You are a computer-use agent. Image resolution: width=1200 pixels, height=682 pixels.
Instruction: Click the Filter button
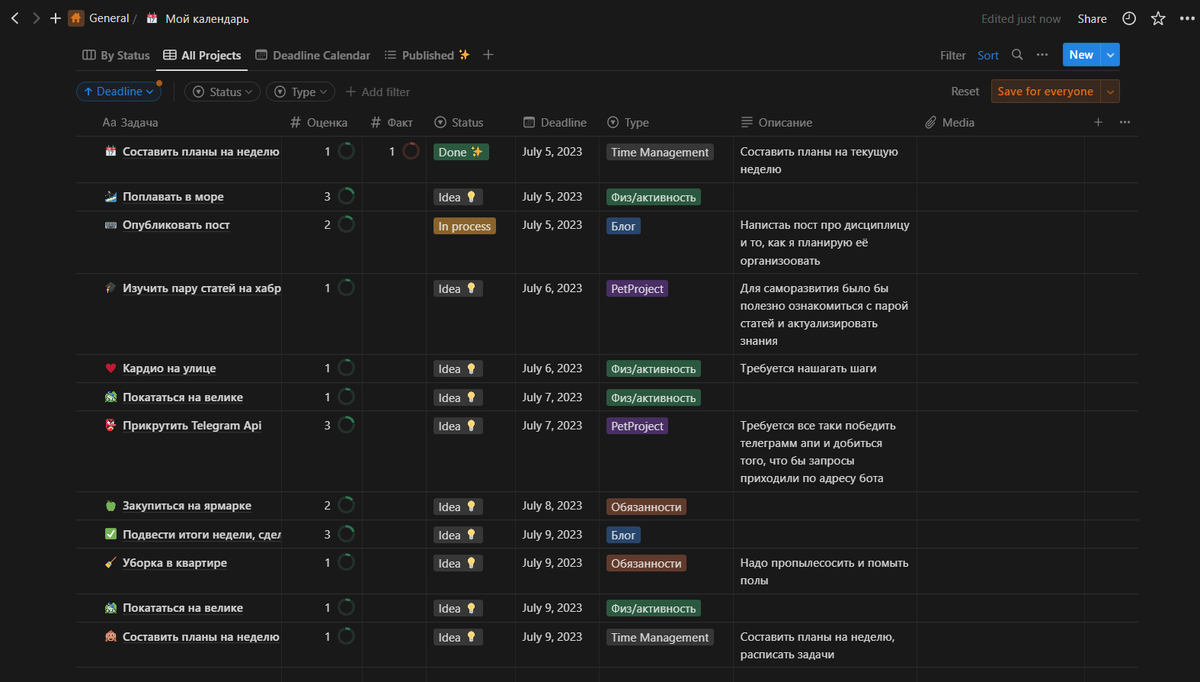(x=953, y=55)
